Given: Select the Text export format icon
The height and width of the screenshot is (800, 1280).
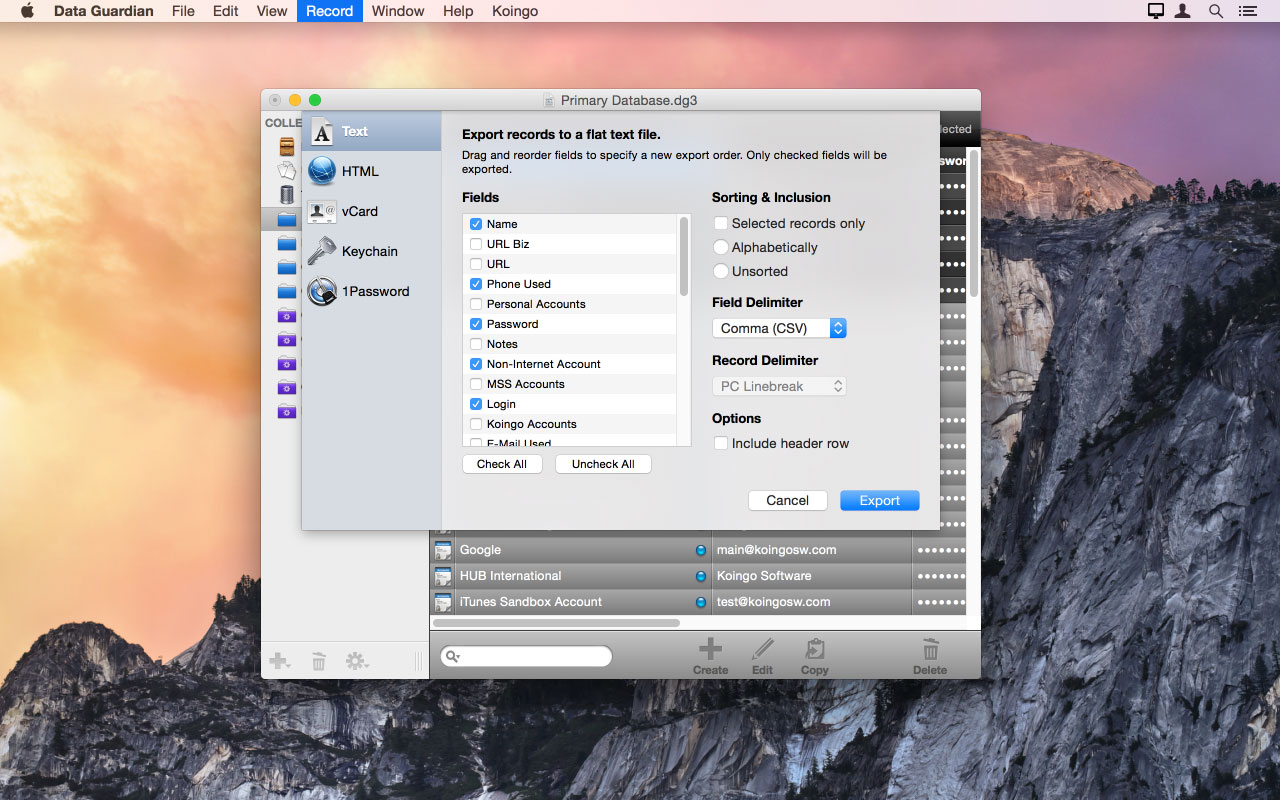Looking at the screenshot, I should click(x=322, y=131).
